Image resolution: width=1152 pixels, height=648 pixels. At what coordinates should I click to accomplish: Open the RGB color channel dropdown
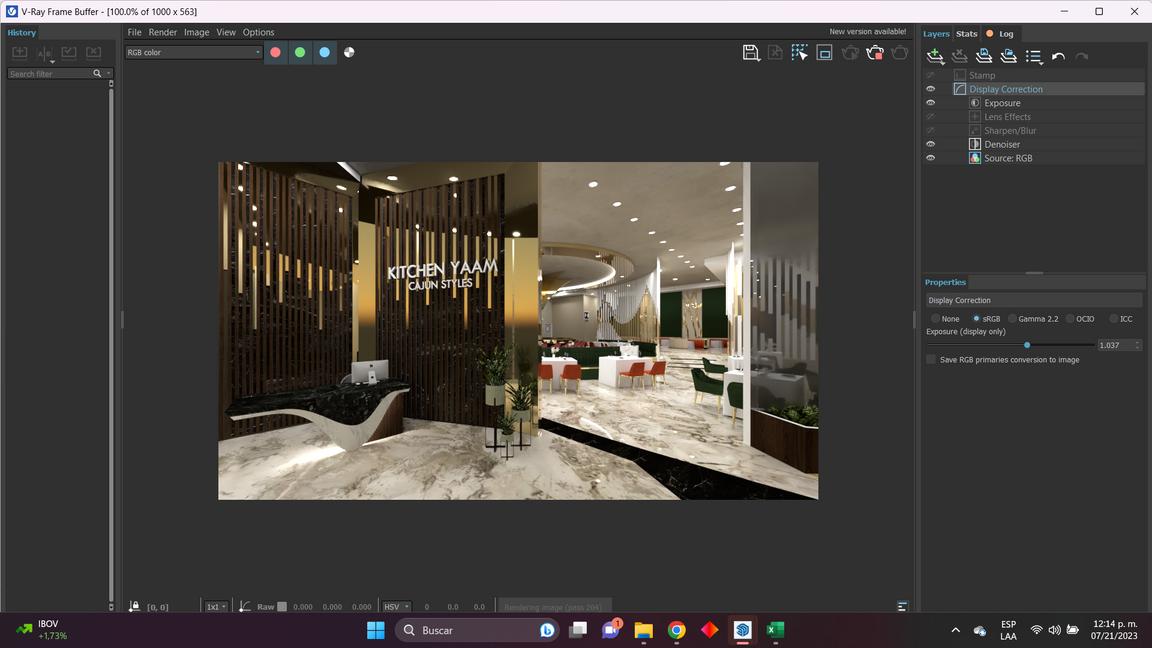pyautogui.click(x=193, y=52)
